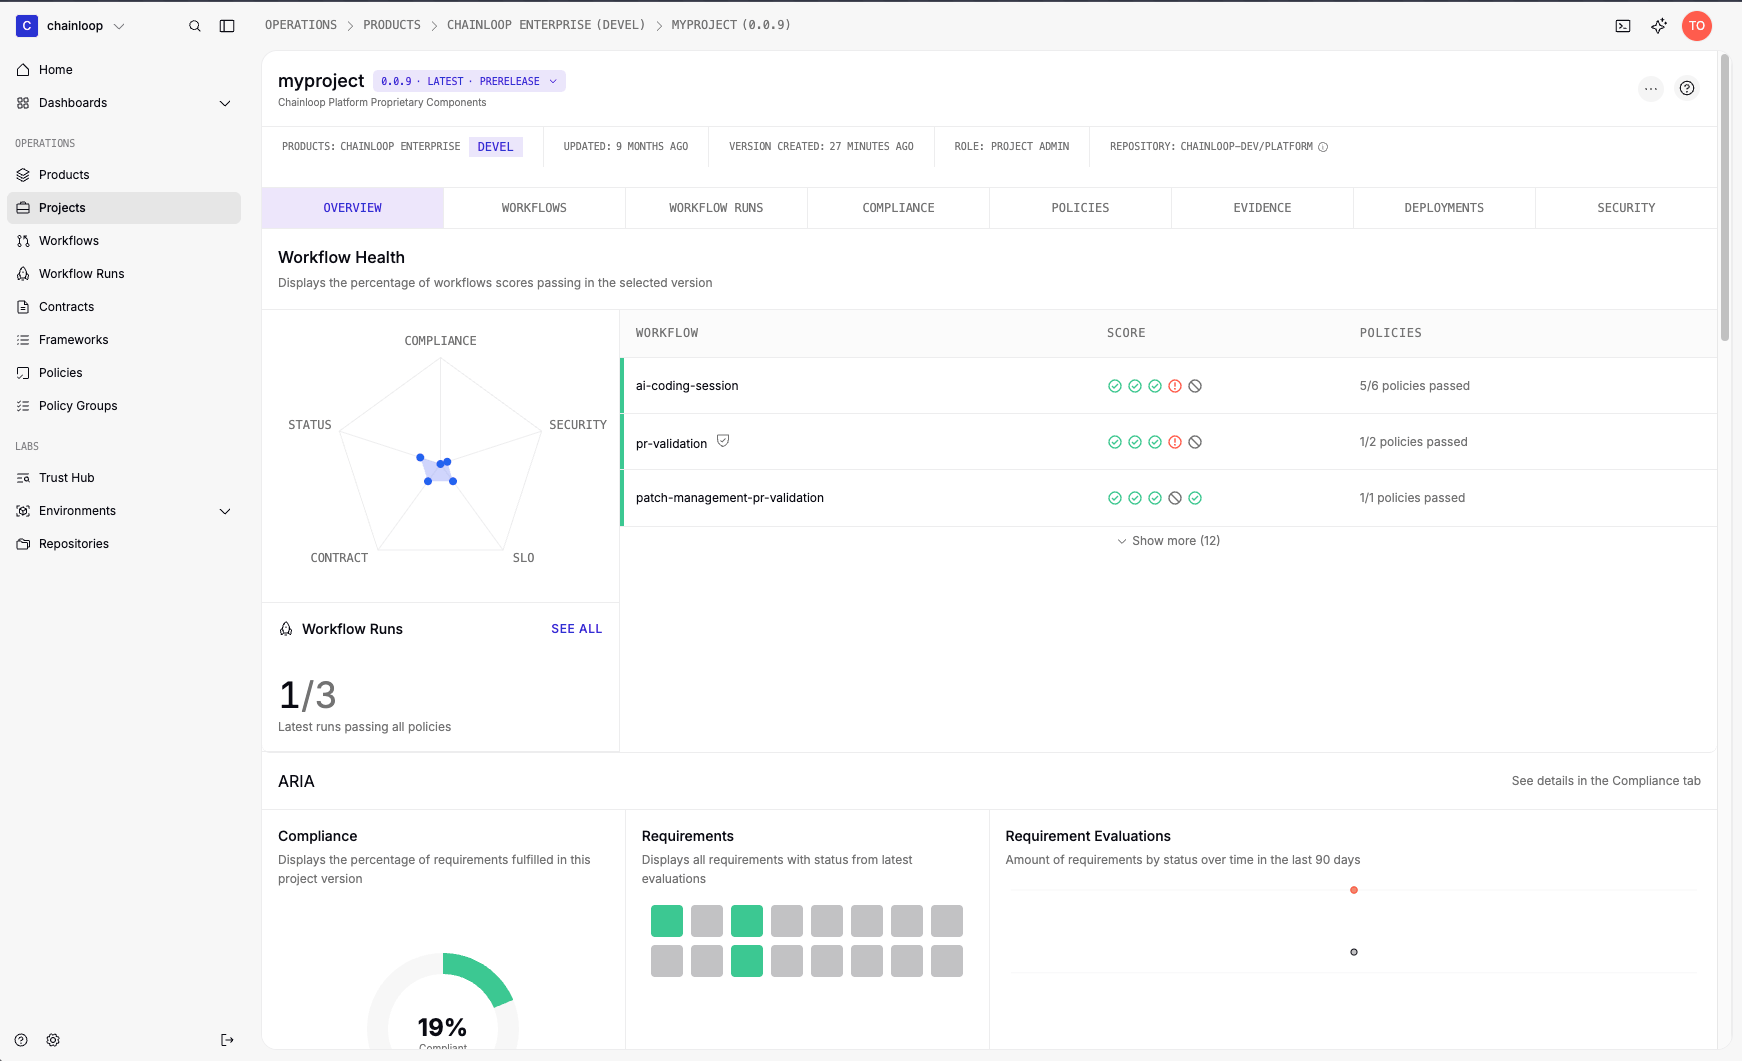
Task: Expand Show more (12) workflows
Action: [1168, 541]
